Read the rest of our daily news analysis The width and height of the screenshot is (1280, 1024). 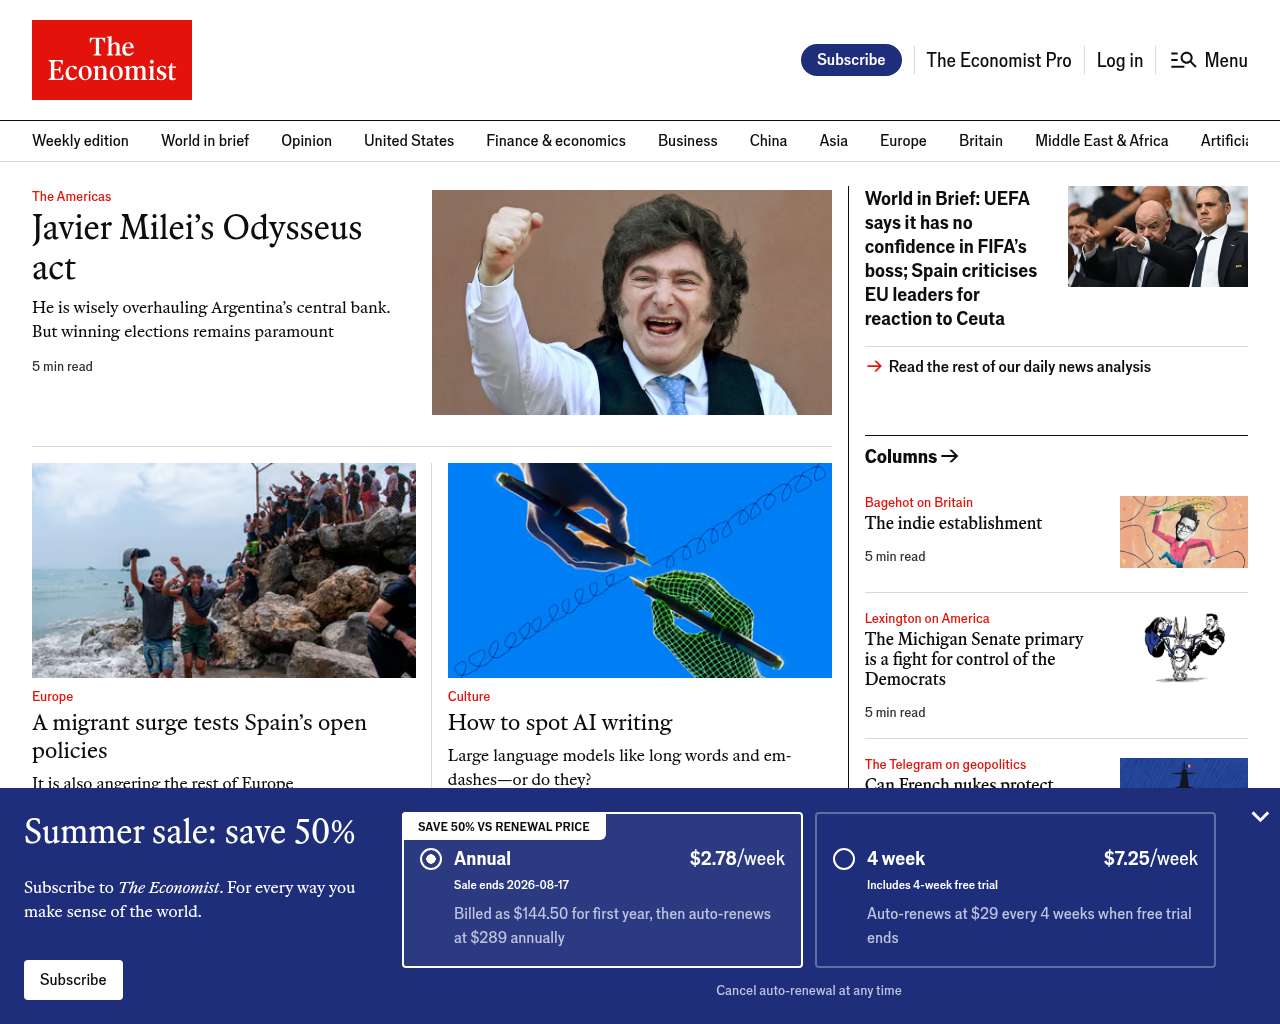(1019, 367)
